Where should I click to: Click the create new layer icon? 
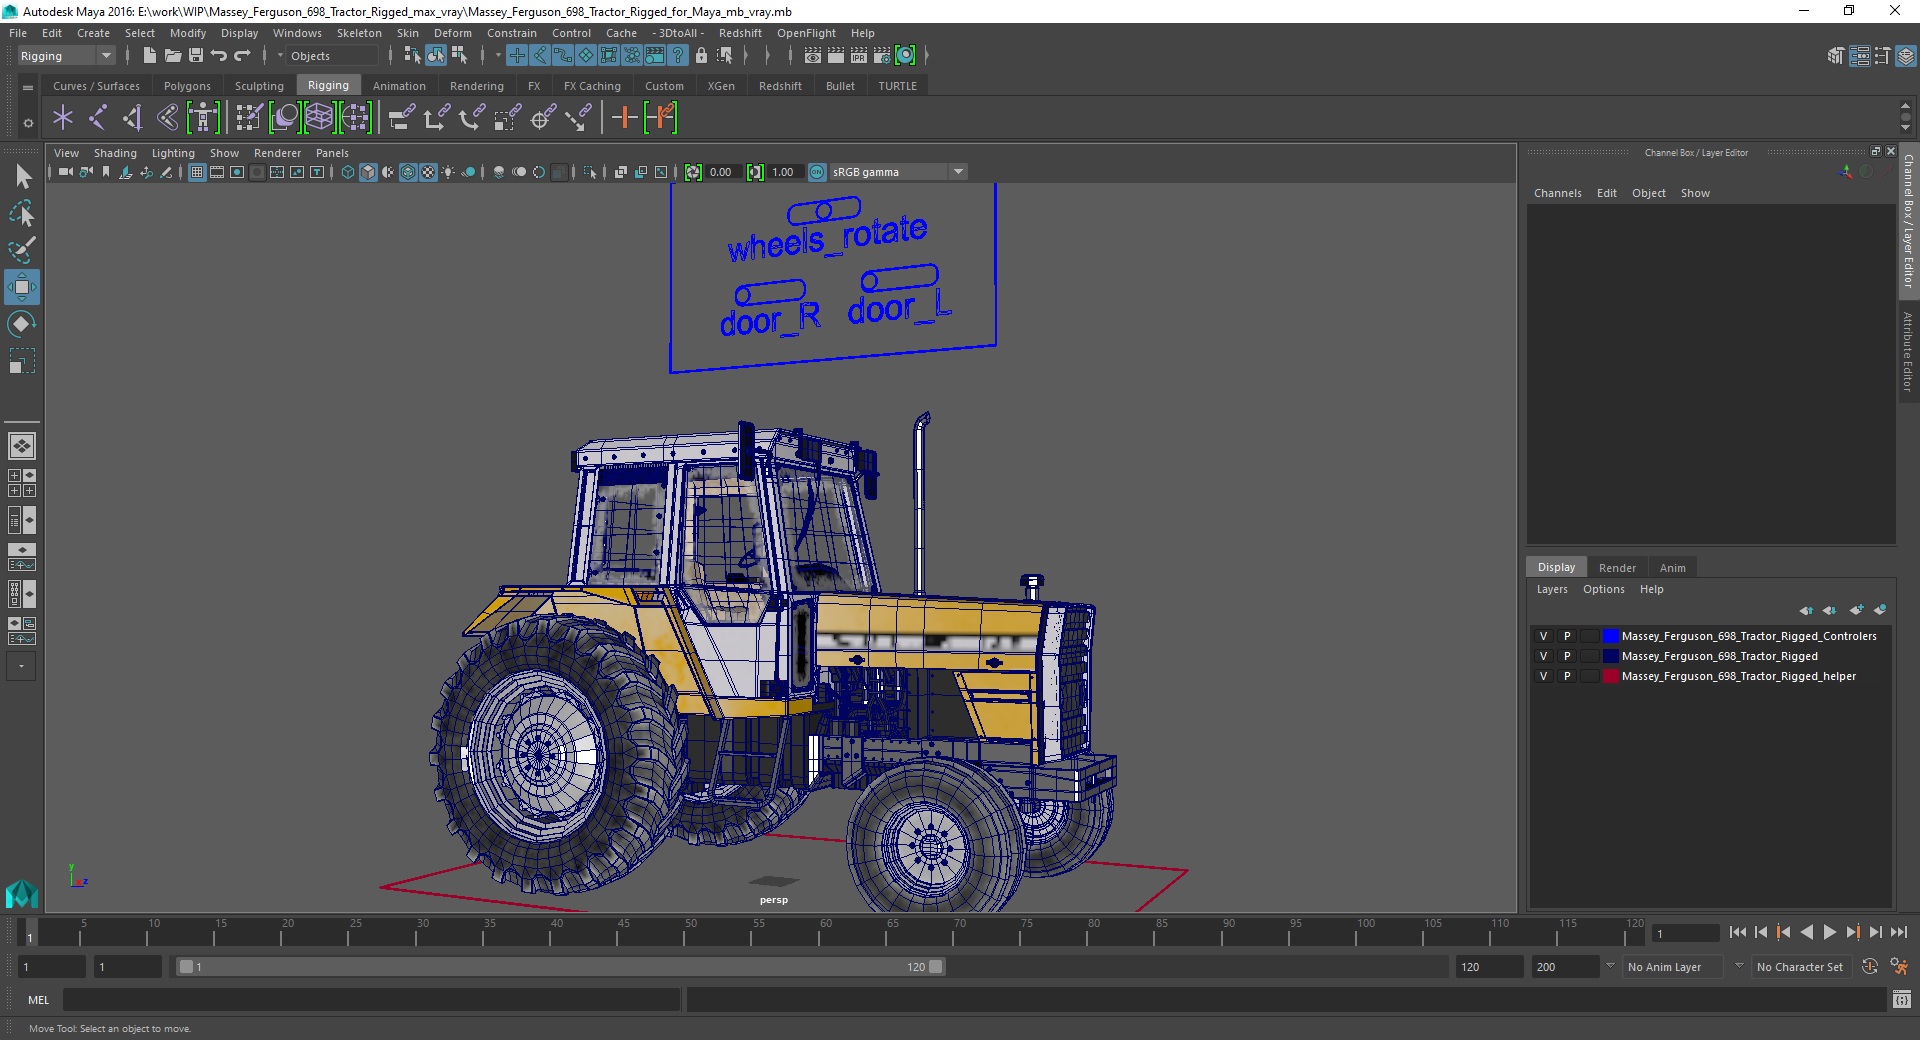click(1857, 610)
